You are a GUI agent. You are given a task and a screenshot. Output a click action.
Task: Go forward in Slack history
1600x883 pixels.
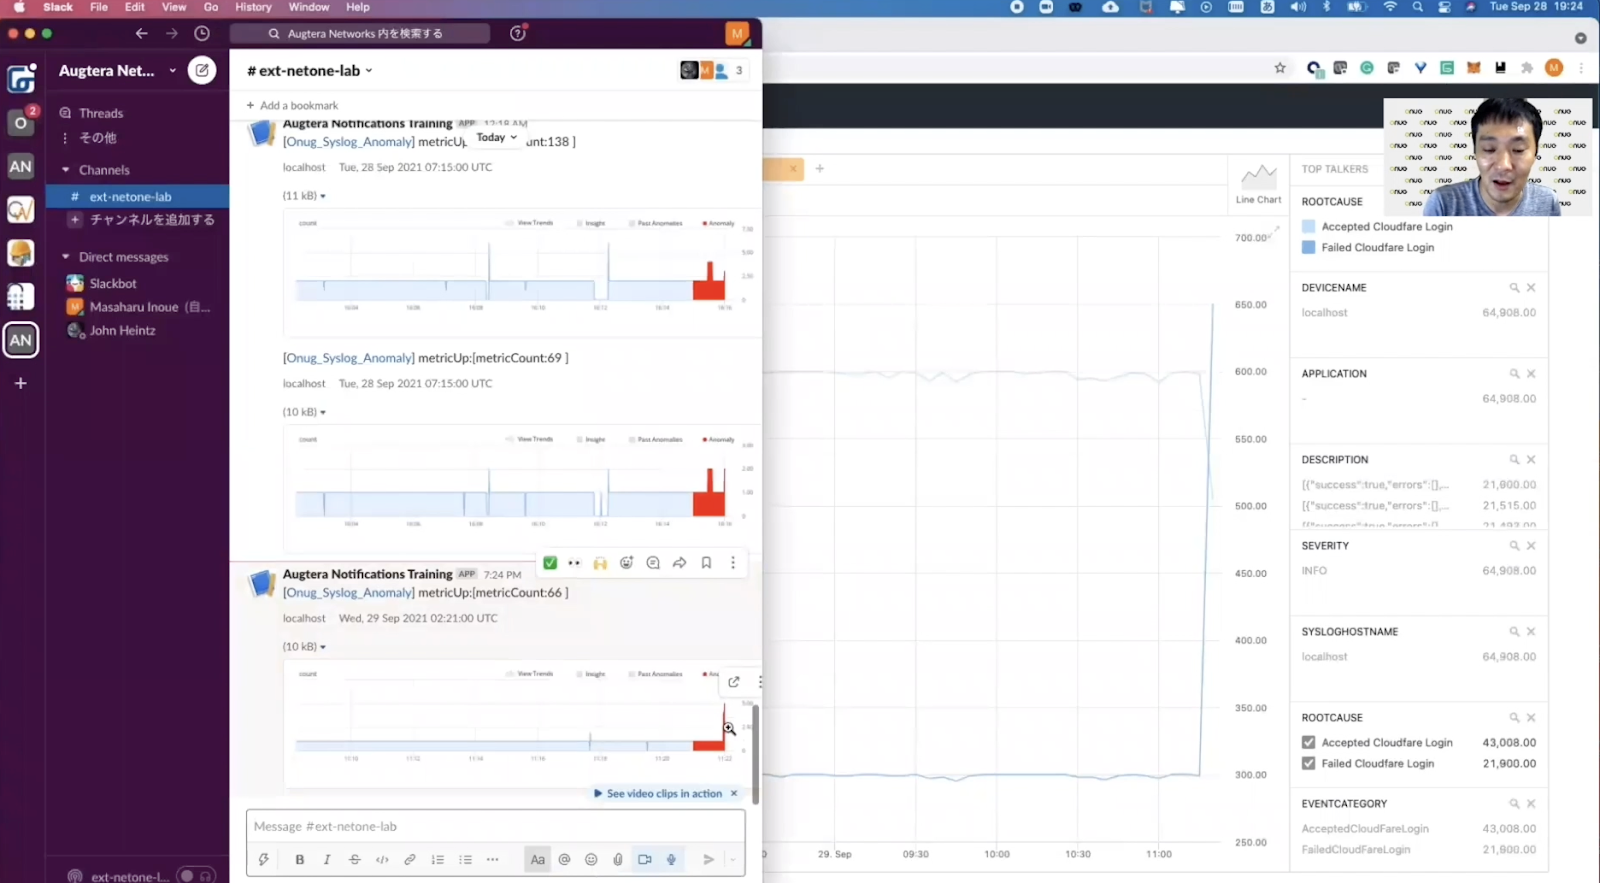tap(172, 33)
